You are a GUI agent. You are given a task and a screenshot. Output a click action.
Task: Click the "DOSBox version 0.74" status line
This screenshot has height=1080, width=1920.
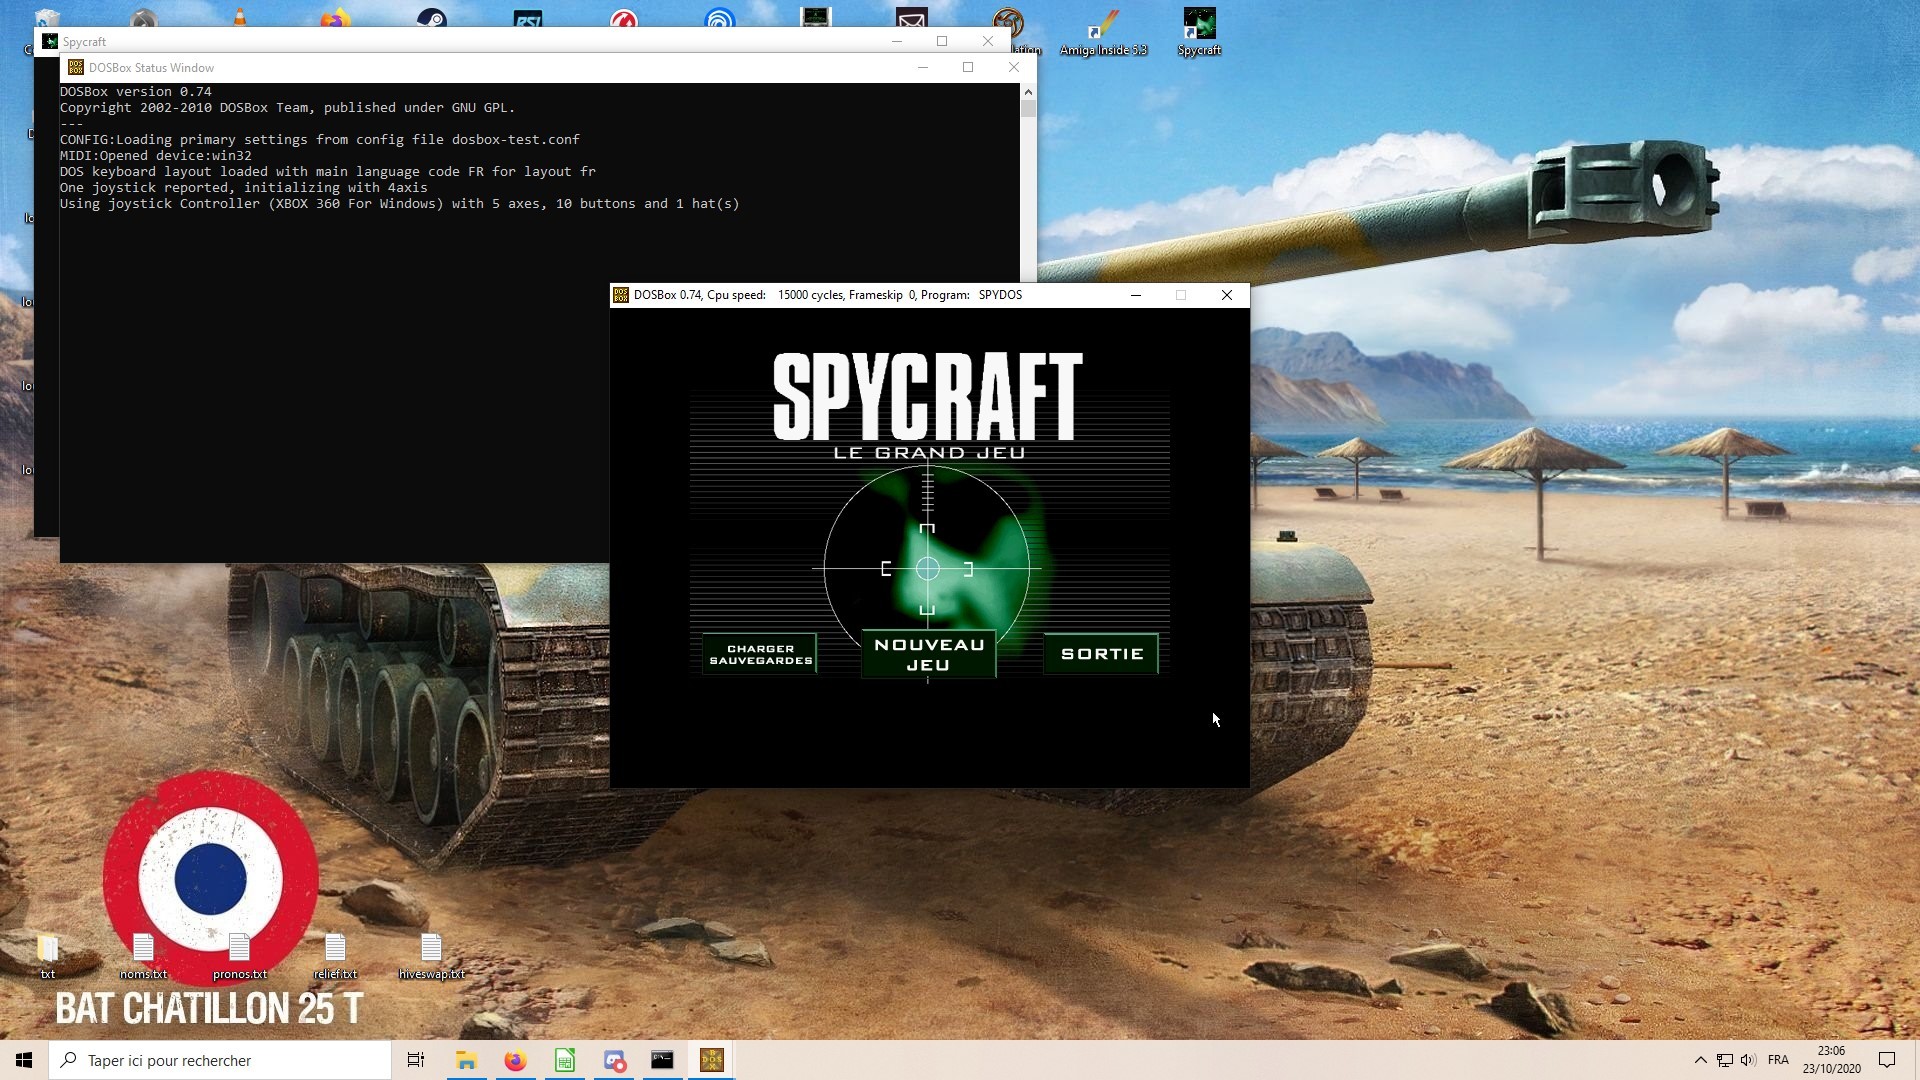pos(136,91)
